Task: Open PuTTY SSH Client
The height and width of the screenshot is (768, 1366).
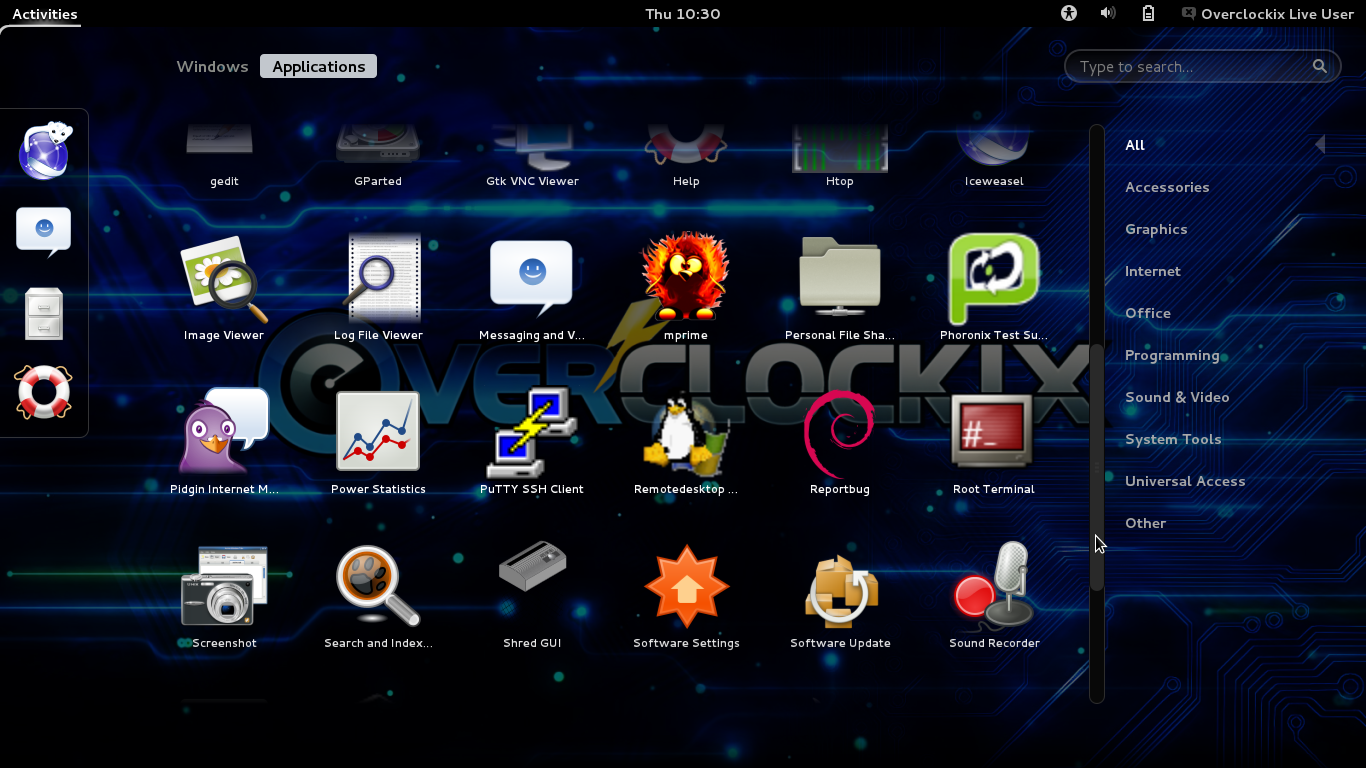Action: click(532, 442)
